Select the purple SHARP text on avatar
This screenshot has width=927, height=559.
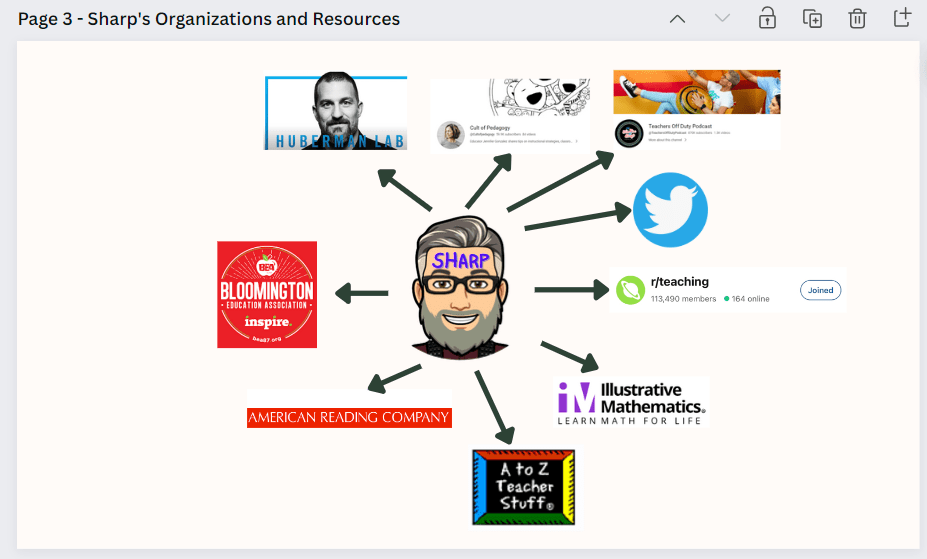click(x=461, y=261)
